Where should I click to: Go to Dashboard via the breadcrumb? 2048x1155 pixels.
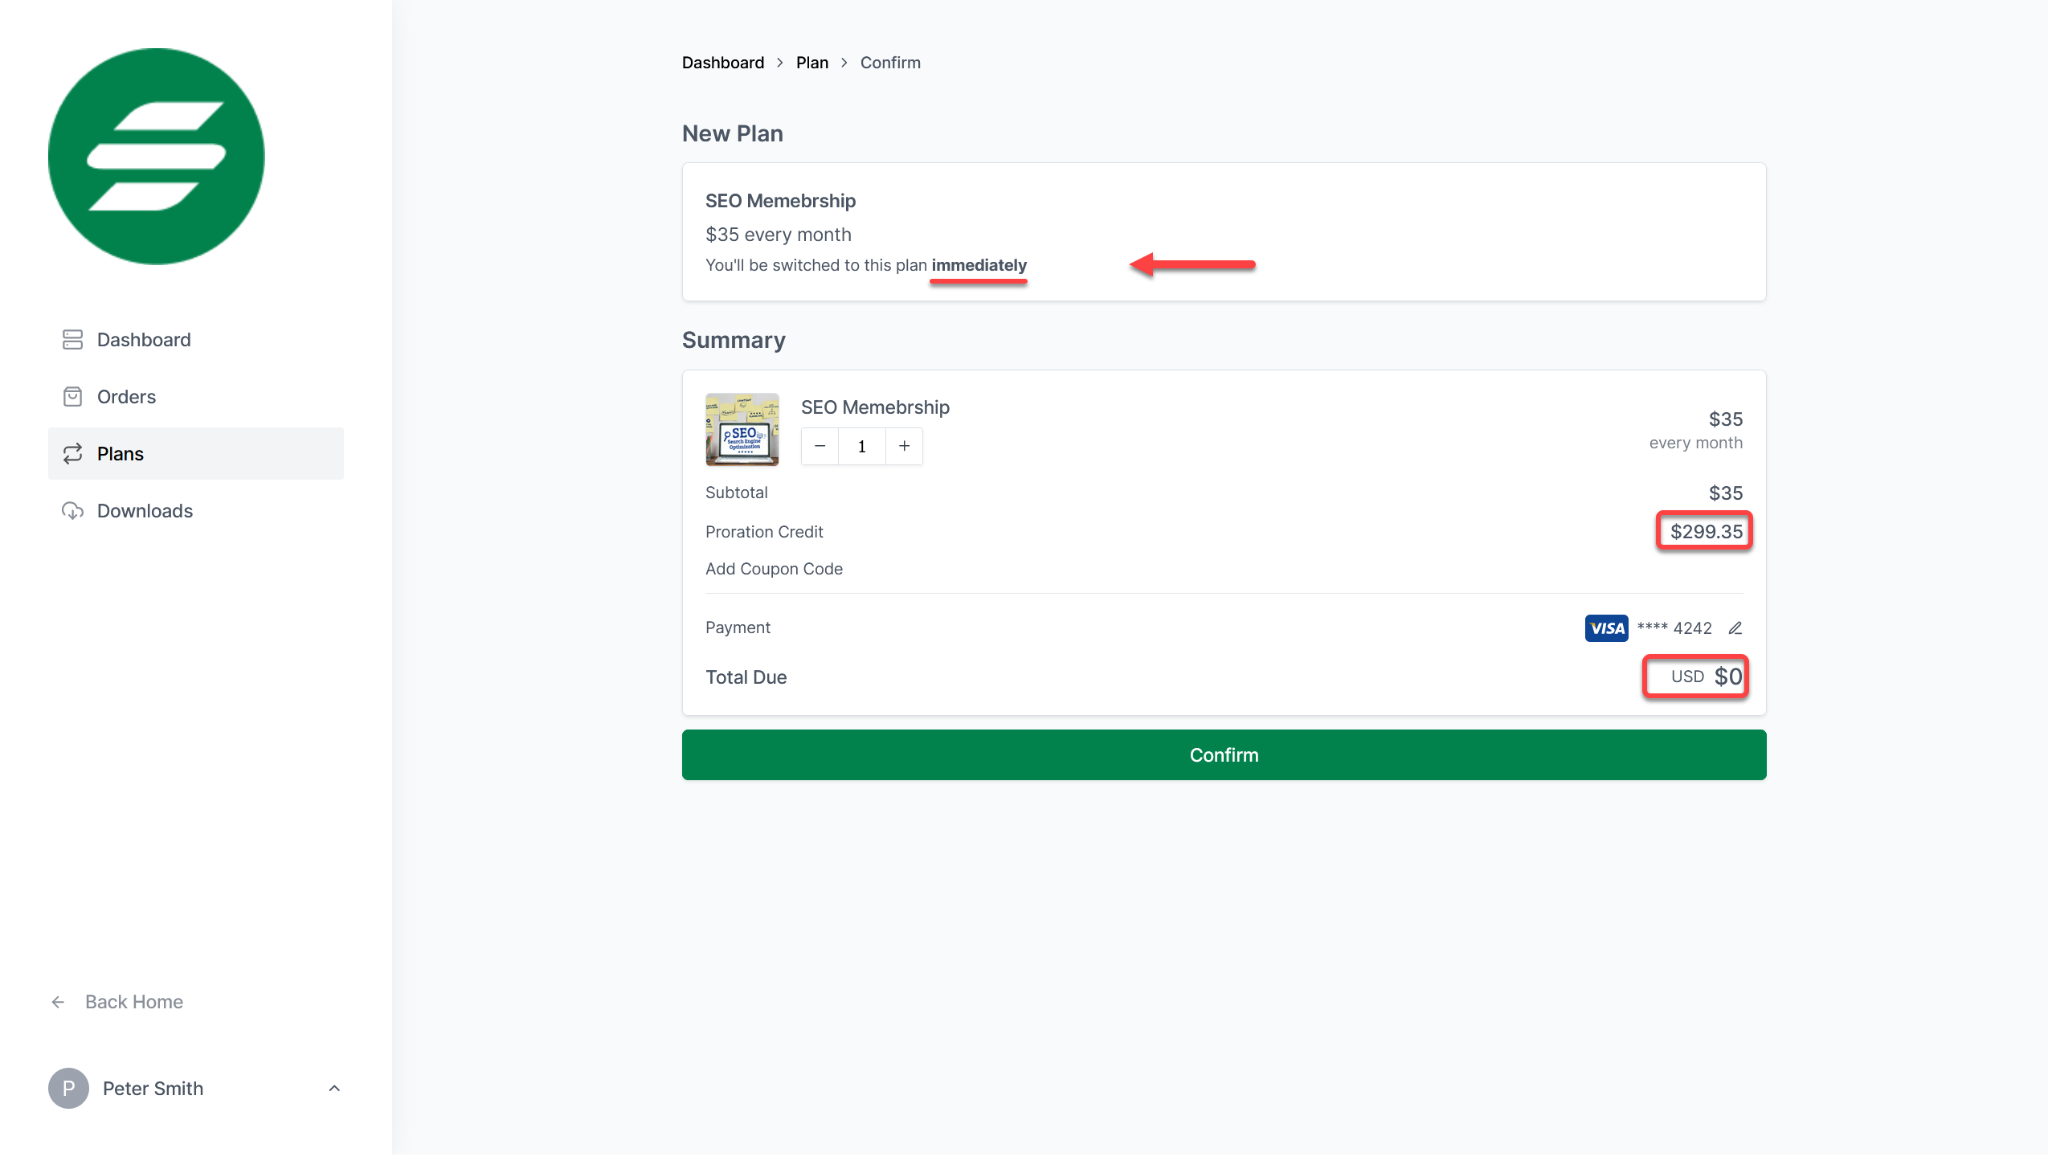(722, 62)
